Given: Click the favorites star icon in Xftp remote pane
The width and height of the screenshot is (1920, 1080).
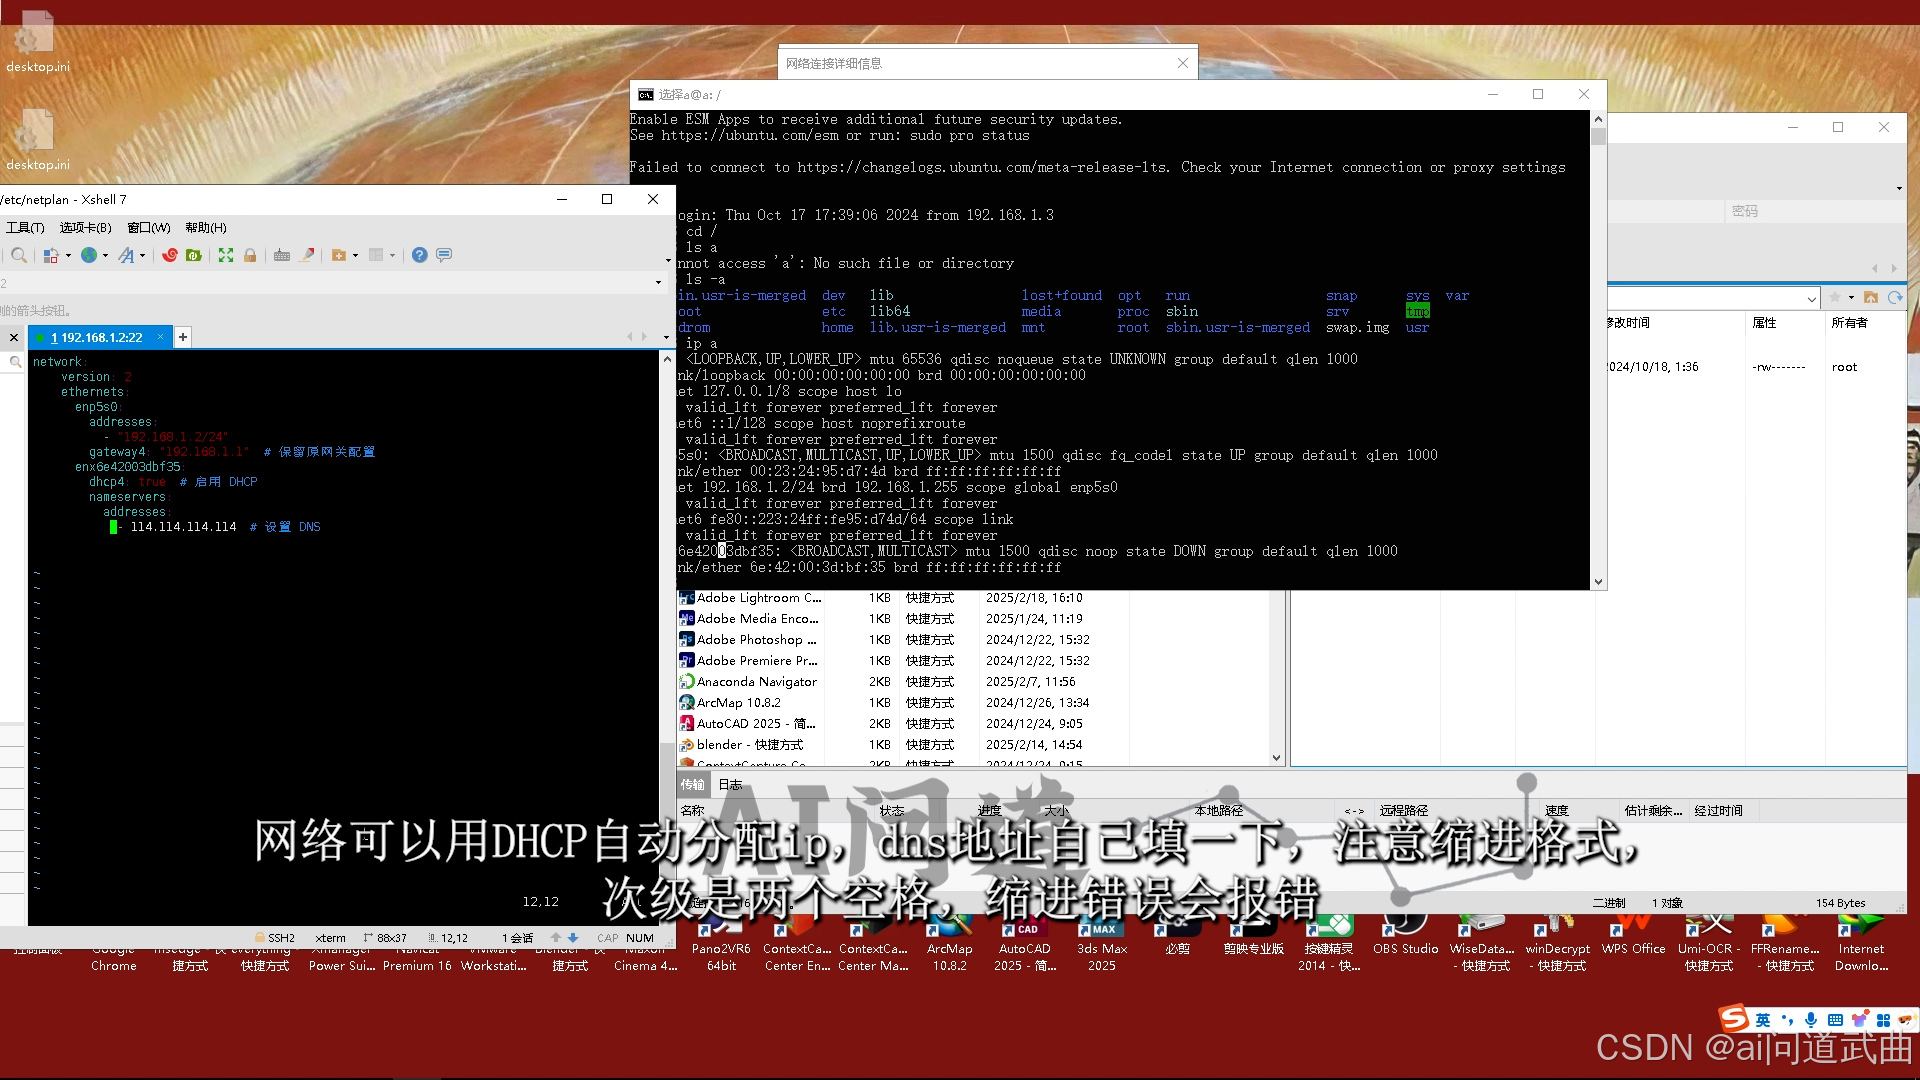Looking at the screenshot, I should point(1835,297).
